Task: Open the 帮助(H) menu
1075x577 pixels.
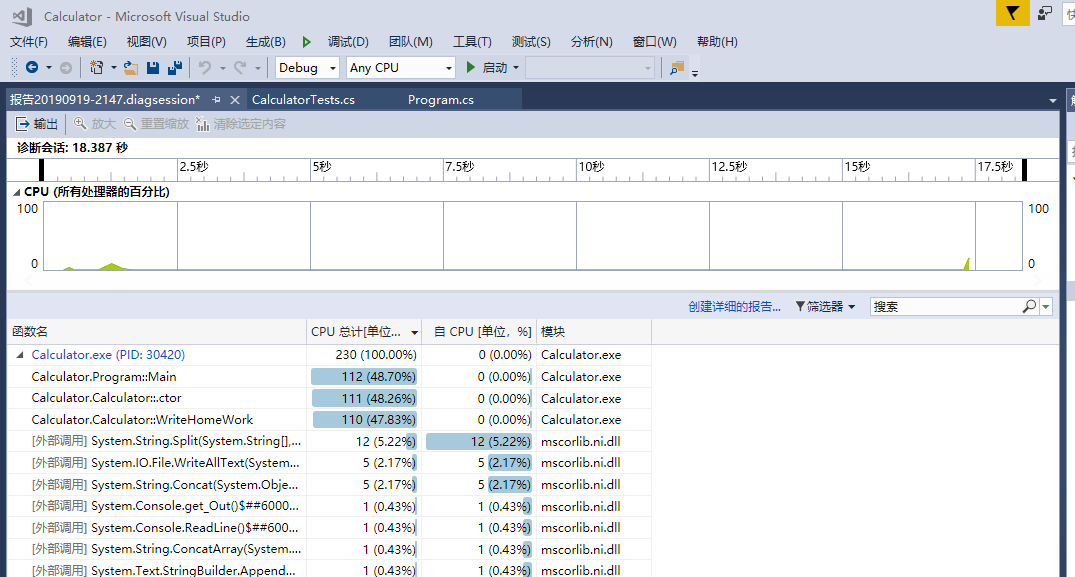Action: click(x=717, y=42)
